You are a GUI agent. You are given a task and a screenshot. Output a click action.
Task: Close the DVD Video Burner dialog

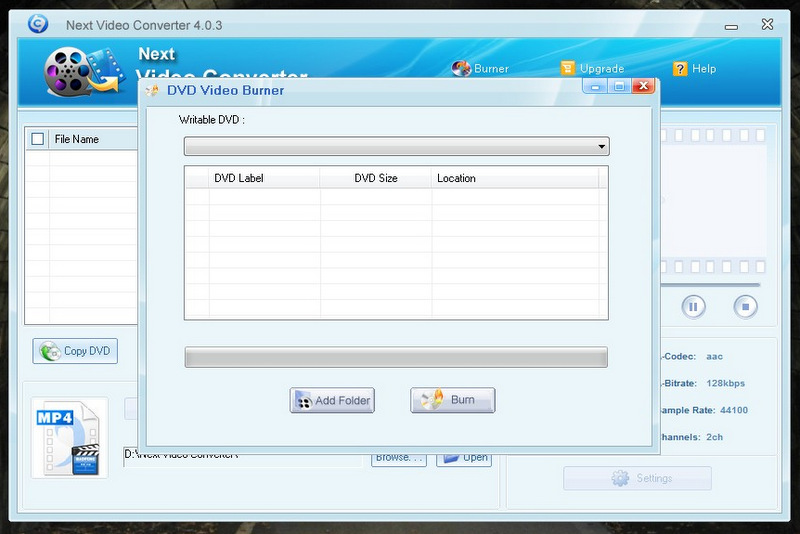643,86
